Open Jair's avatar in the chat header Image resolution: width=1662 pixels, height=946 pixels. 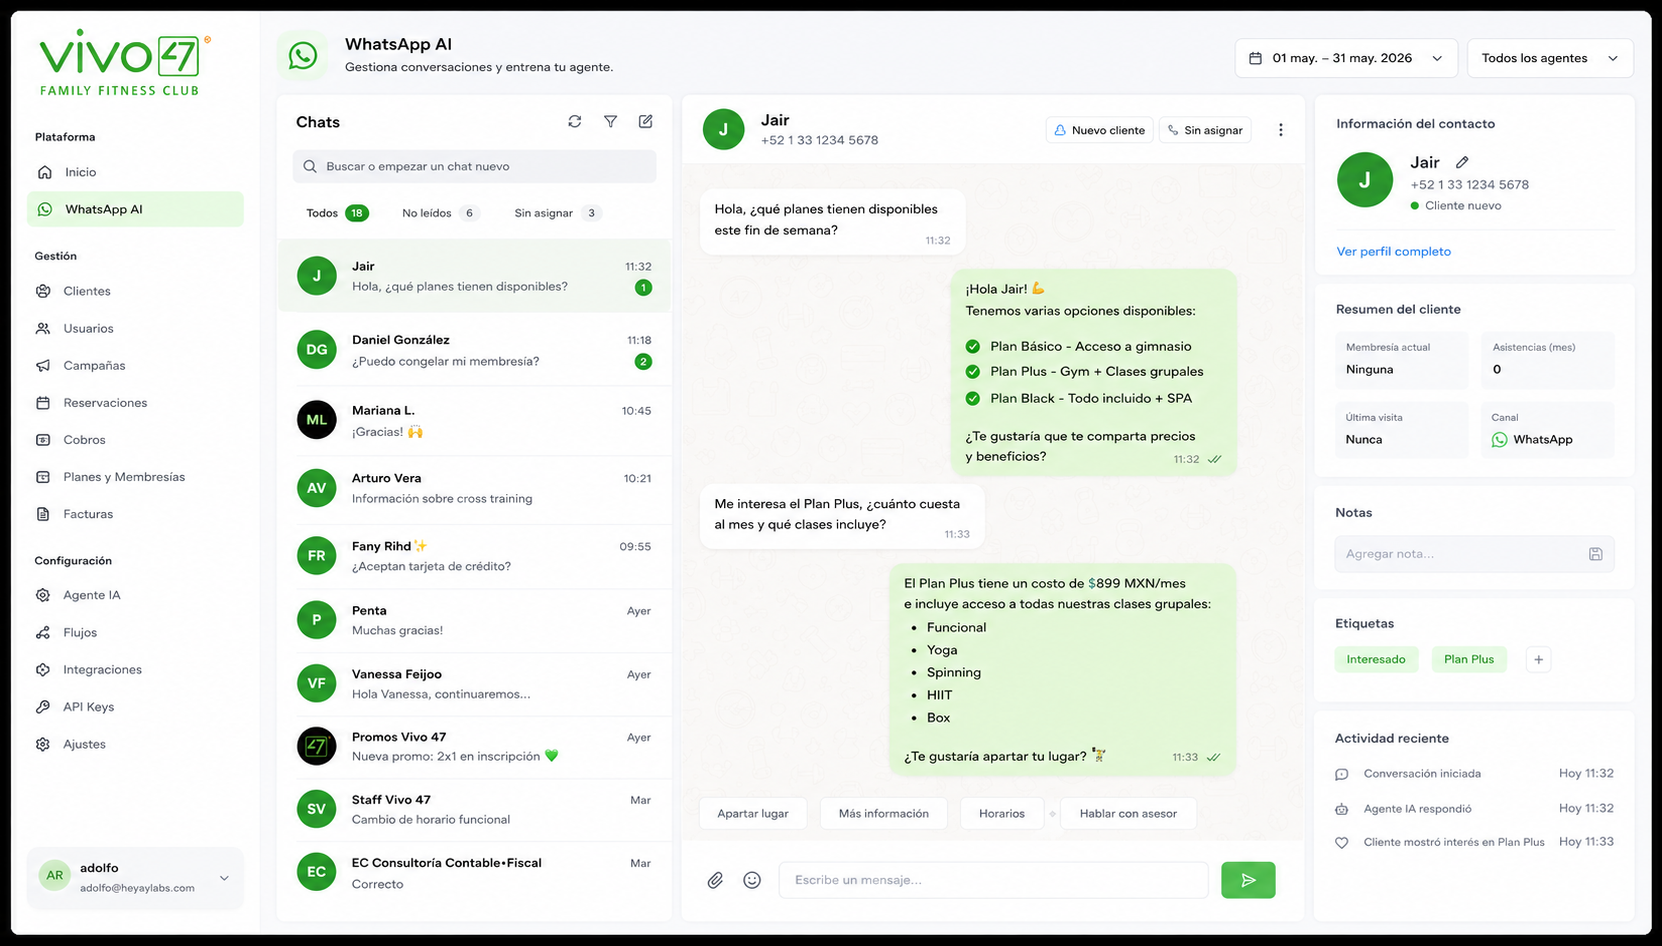point(723,129)
